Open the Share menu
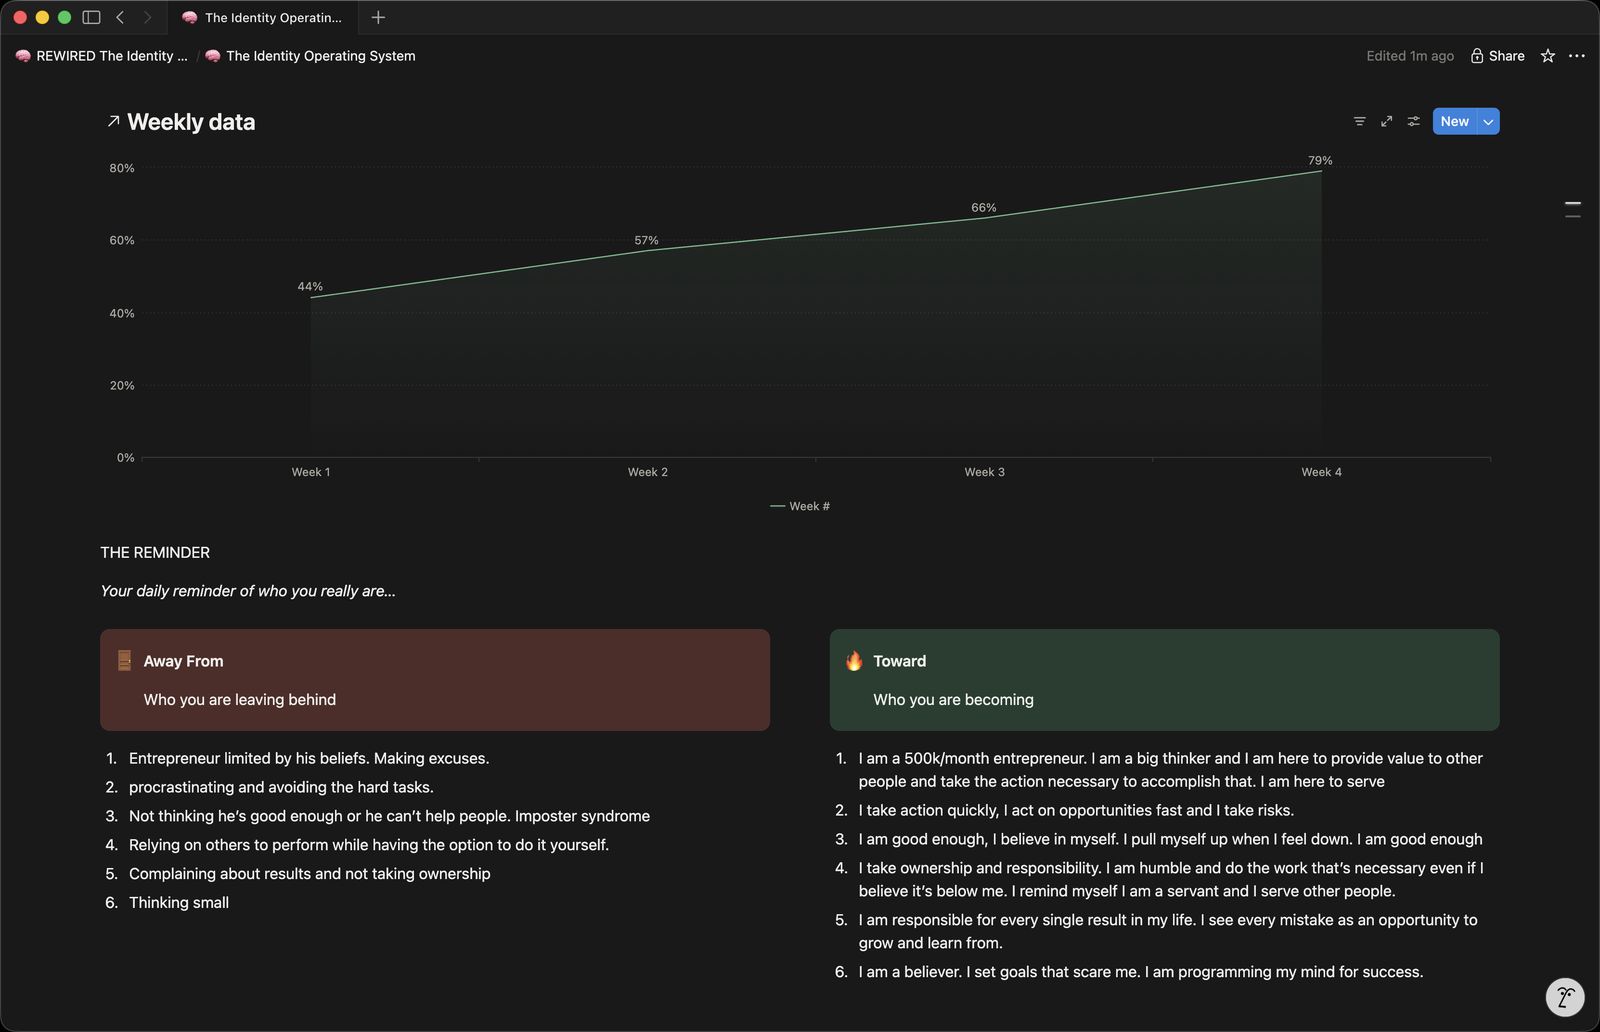Viewport: 1600px width, 1032px height. coord(1497,56)
